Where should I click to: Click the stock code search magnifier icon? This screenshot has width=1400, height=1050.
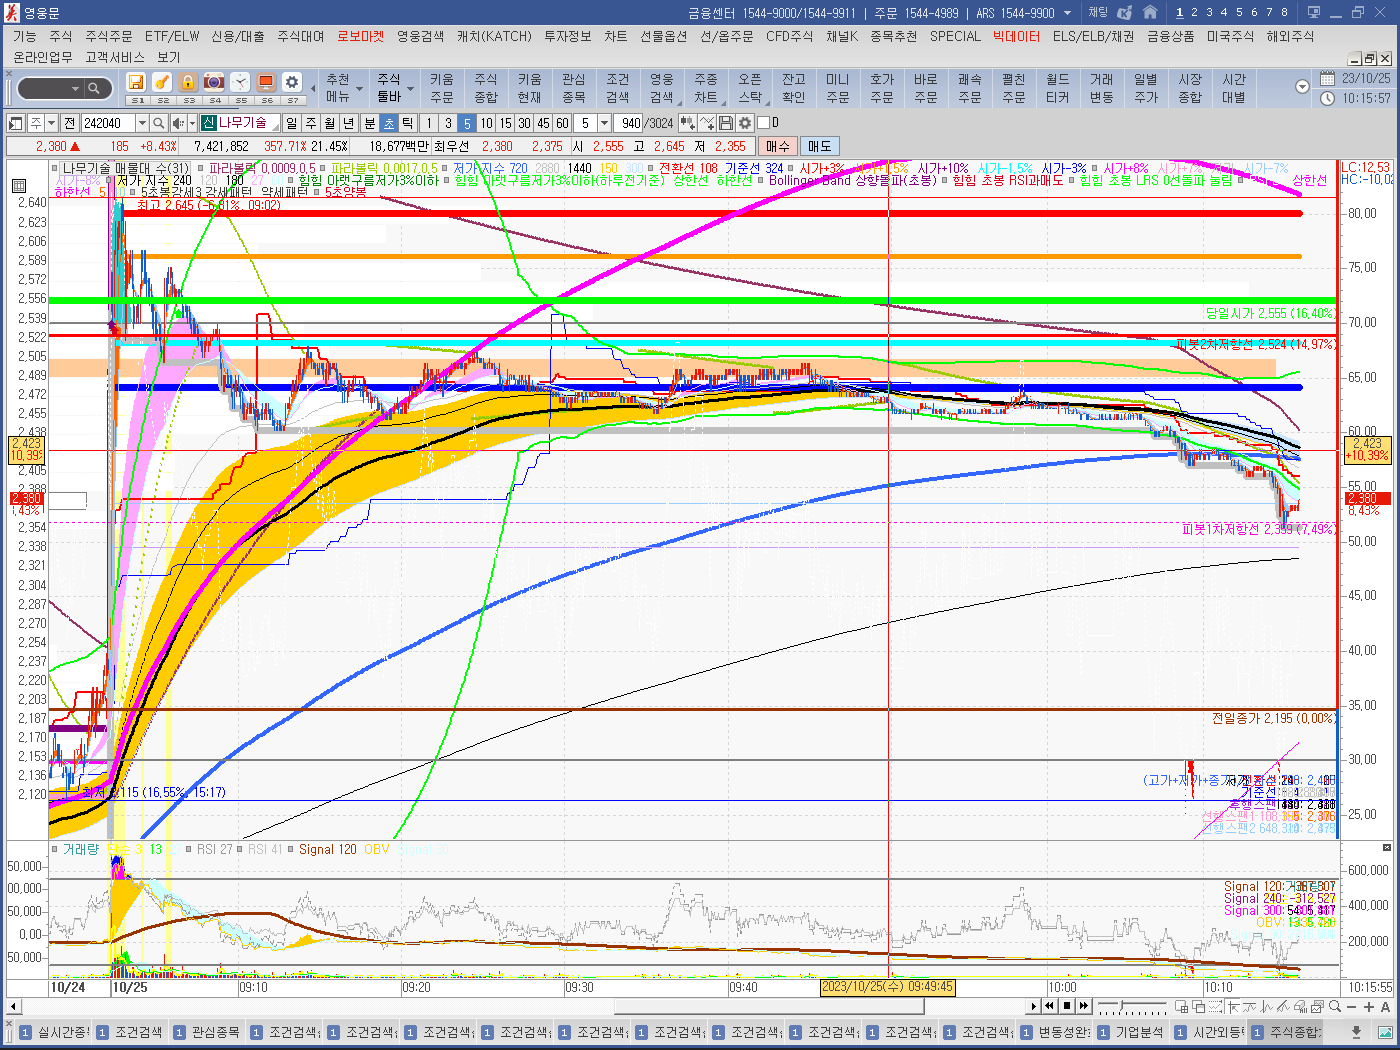click(x=158, y=123)
